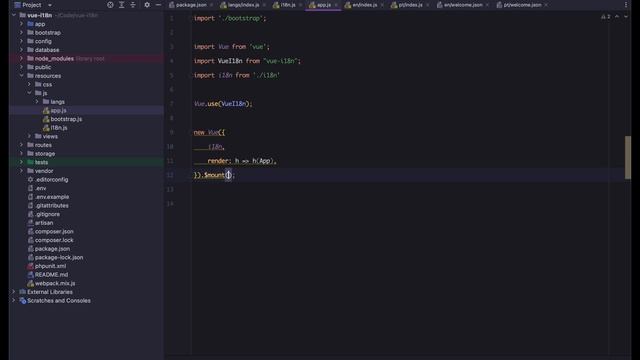The height and width of the screenshot is (360, 640).
Task: Select phpunit.xml in the tree
Action: click(50, 266)
